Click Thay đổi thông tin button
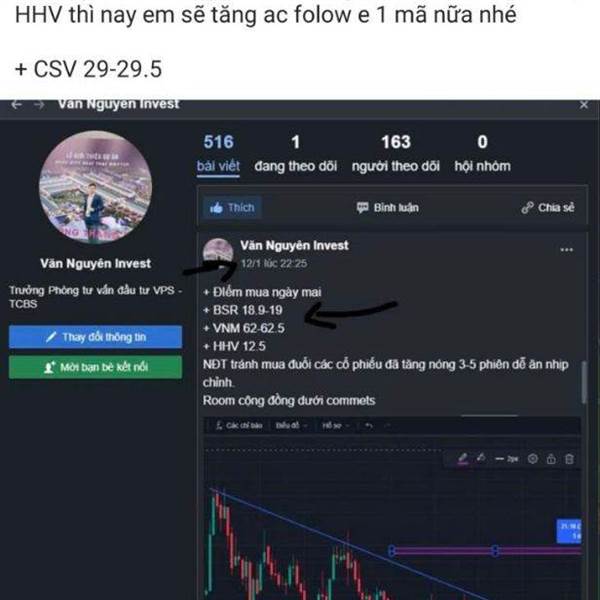The image size is (600, 600). [x=95, y=337]
